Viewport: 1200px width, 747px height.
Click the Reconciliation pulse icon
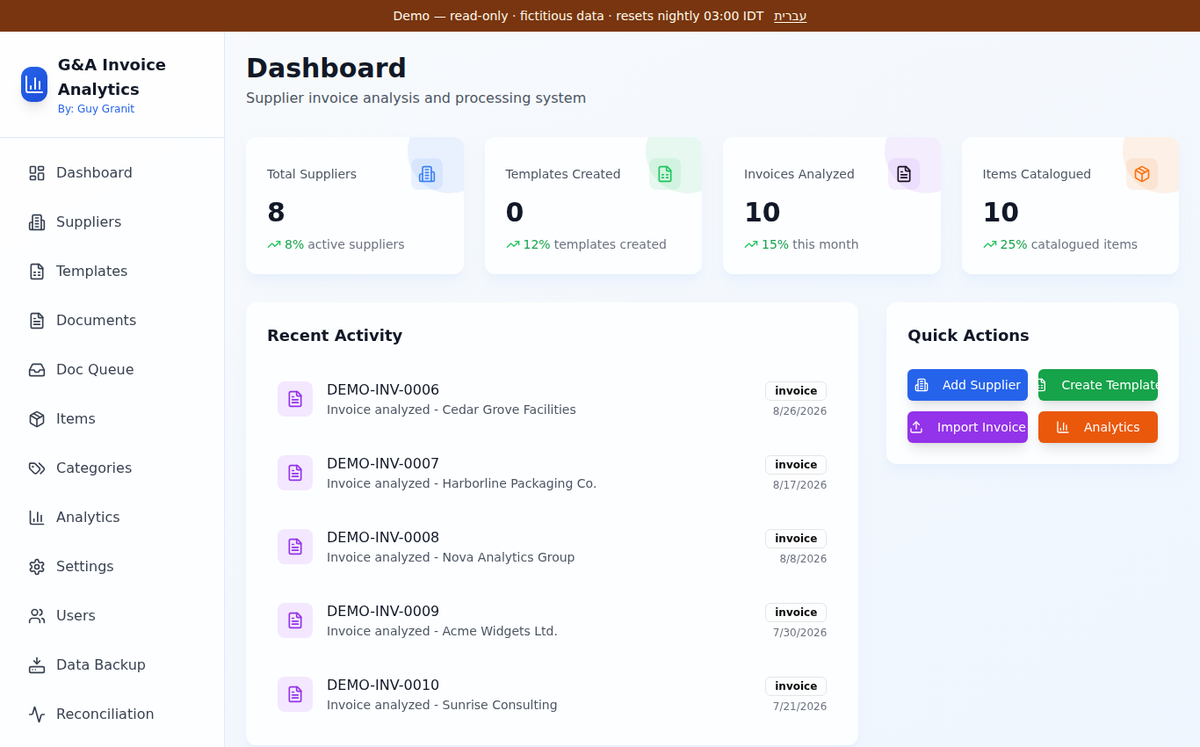click(x=37, y=714)
